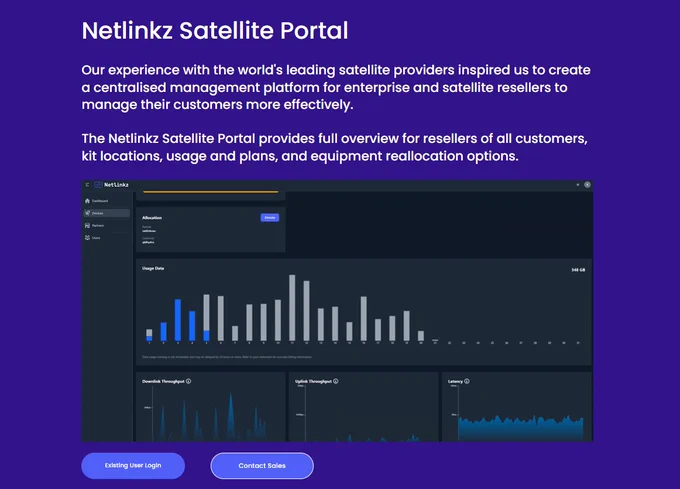680x489 pixels.
Task: Select the Devices satellite icon in sidebar
Action: point(87,213)
